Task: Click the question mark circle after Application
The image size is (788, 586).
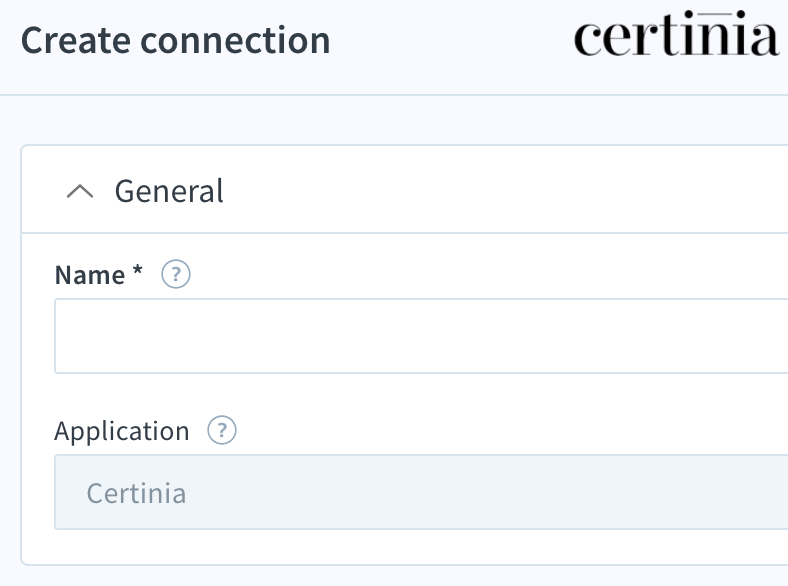Action: point(222,431)
